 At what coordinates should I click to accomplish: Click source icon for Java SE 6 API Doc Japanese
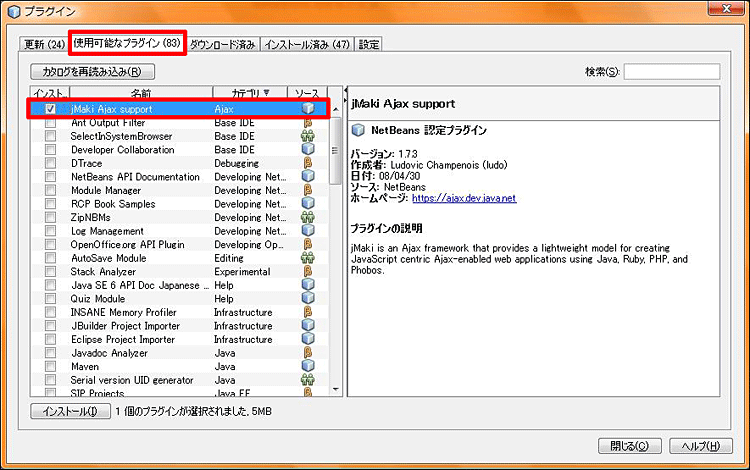tap(308, 285)
